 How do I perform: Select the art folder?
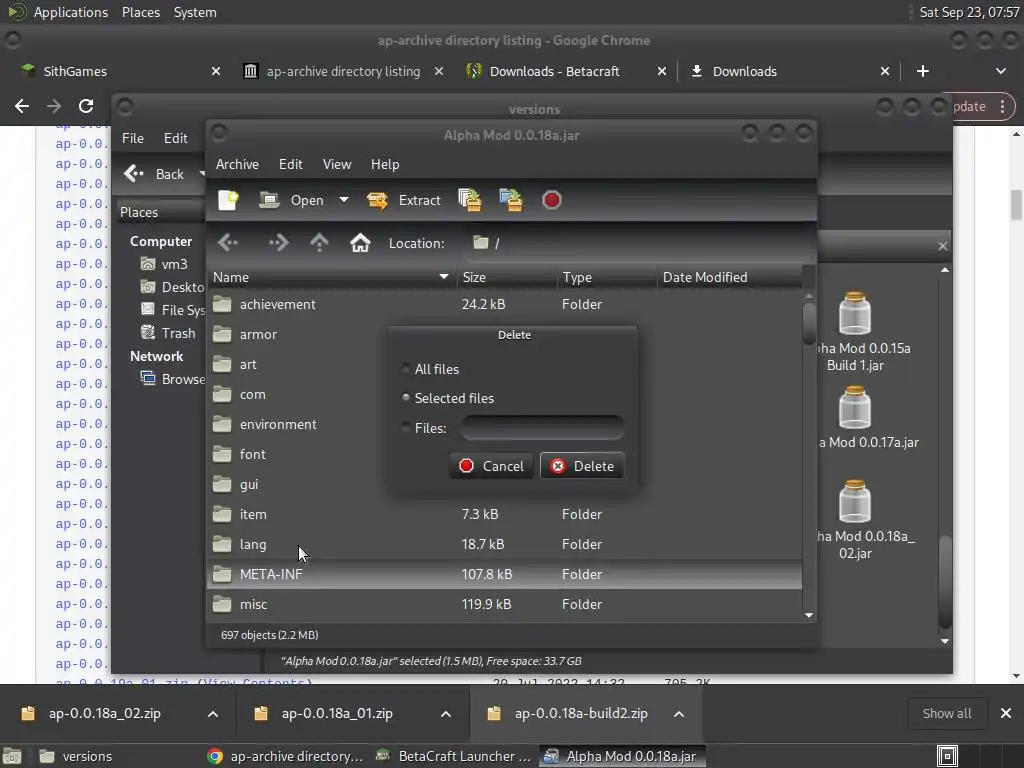(x=248, y=364)
